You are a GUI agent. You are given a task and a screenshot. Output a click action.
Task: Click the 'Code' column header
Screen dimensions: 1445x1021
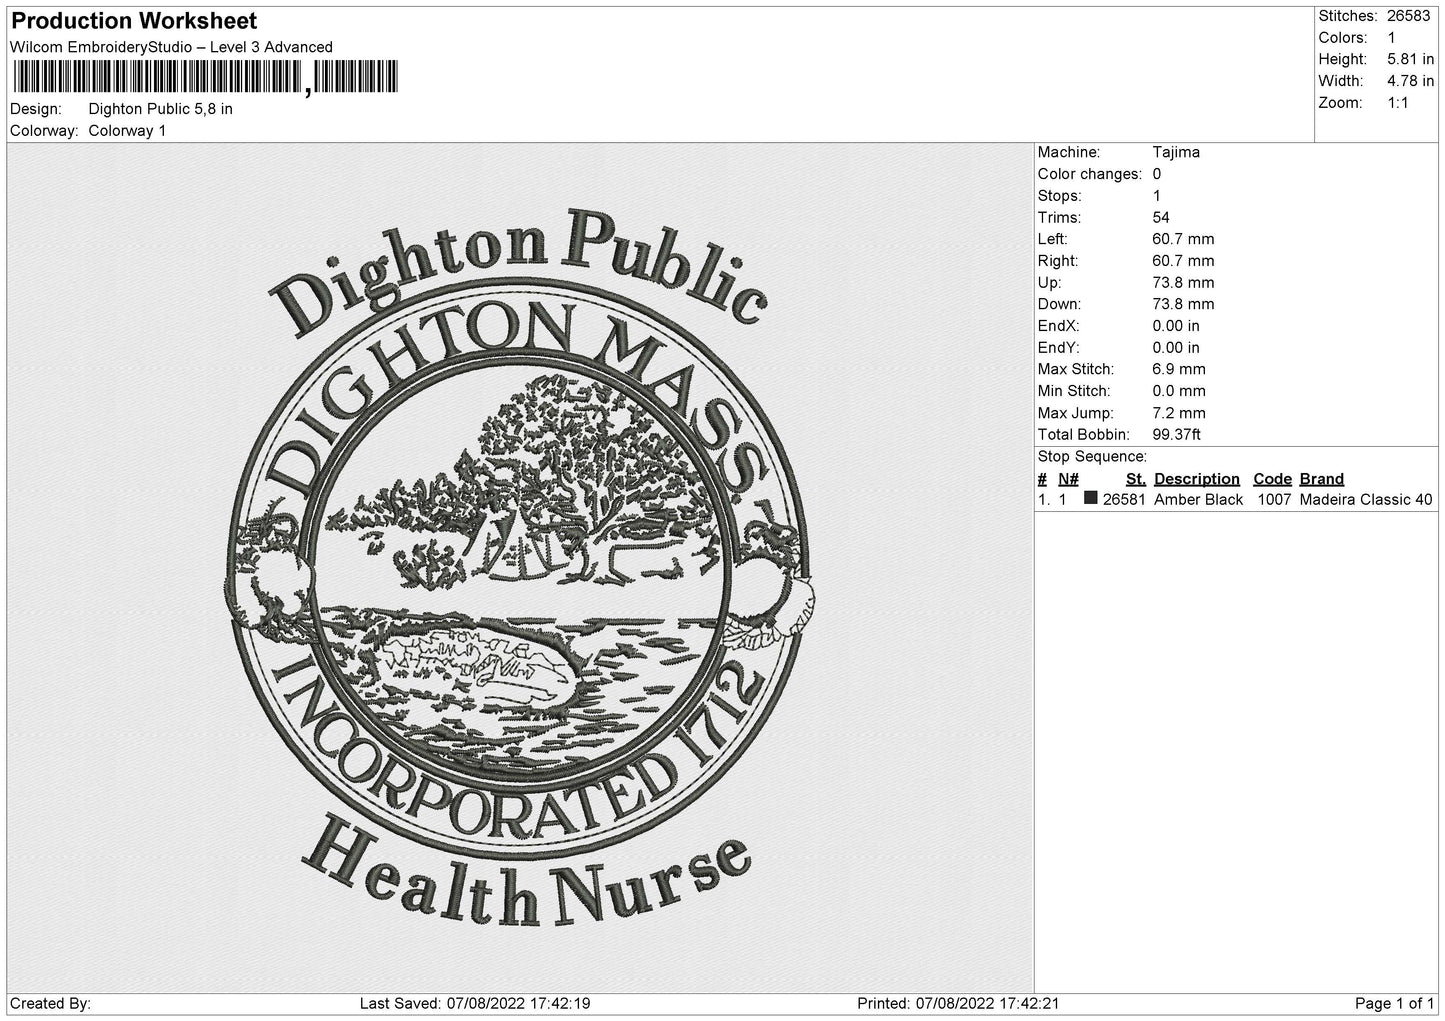click(1272, 479)
